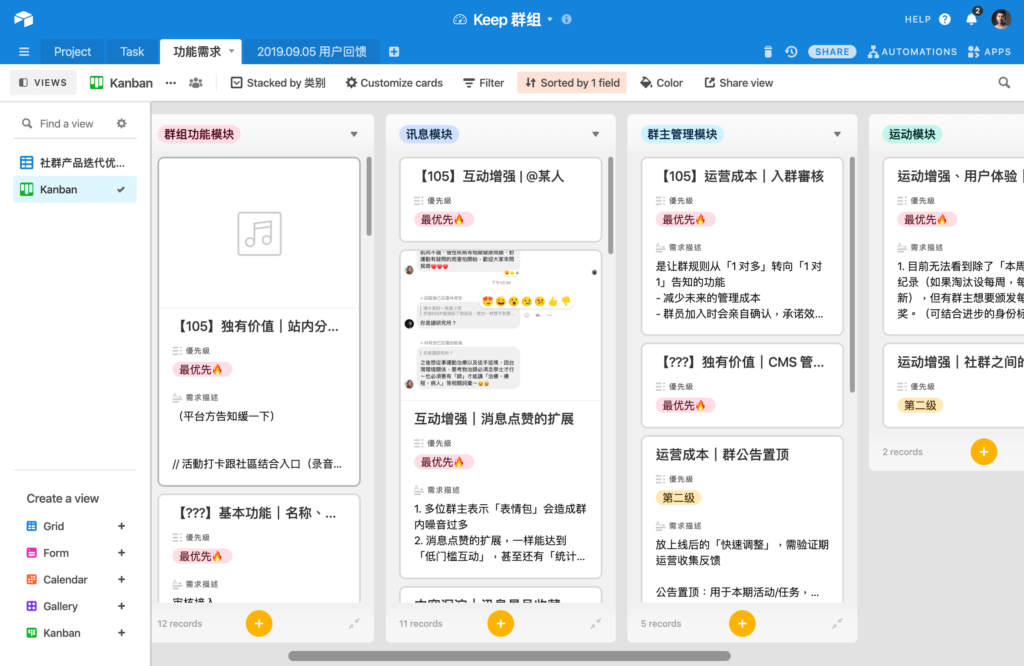This screenshot has height=666, width=1024.
Task: Click the search magnifier in the toolbar
Action: pyautogui.click(x=1004, y=83)
